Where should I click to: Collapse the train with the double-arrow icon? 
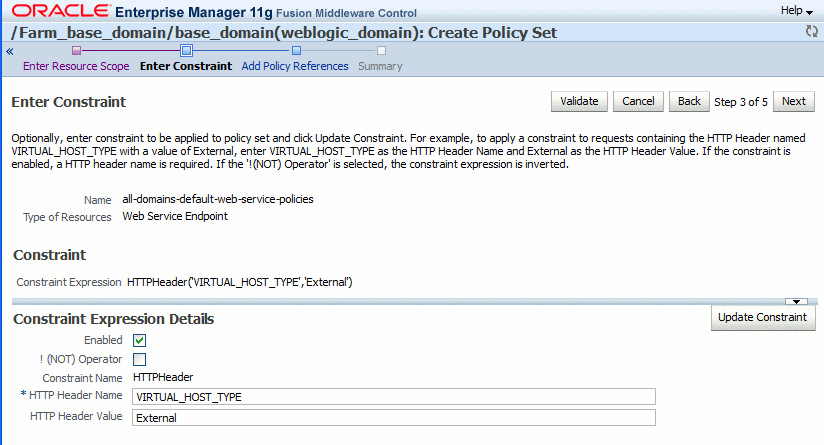(x=9, y=51)
